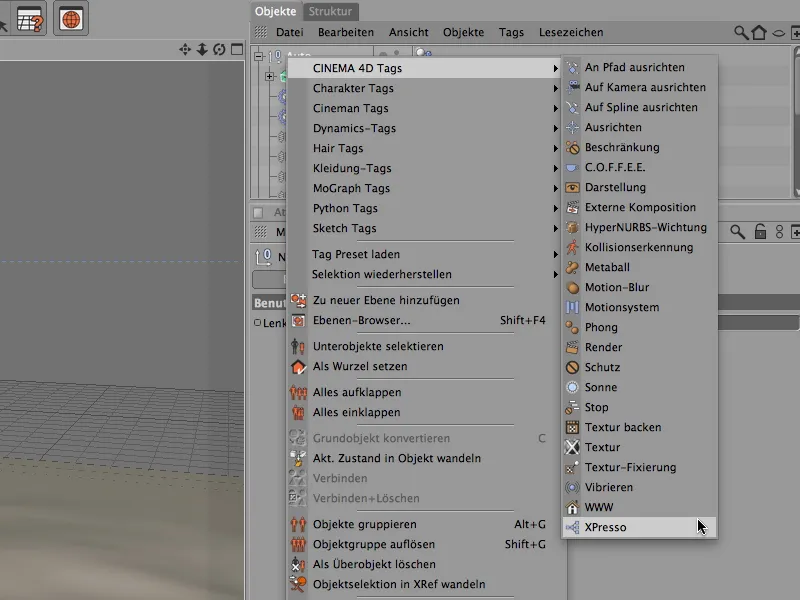Open the help table icon in top toolbar
This screenshot has width=800, height=600.
[x=30, y=19]
